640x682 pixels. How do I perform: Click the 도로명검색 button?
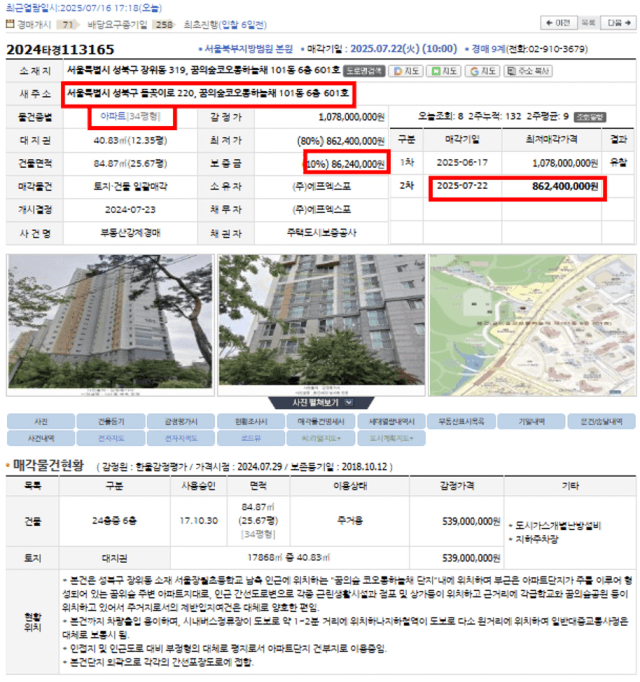[x=364, y=71]
